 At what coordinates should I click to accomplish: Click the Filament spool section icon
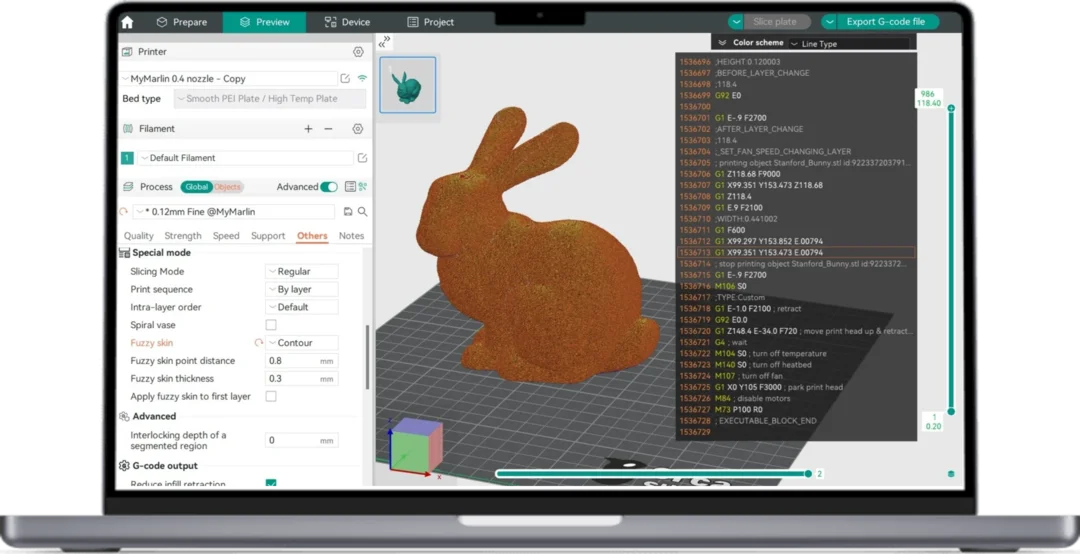(x=127, y=129)
